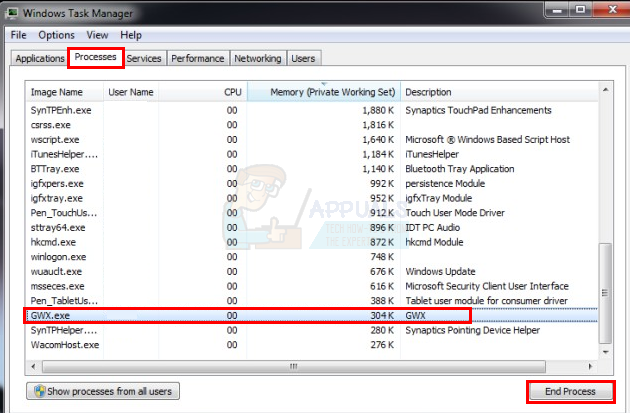Switch to the Performance tab

pyautogui.click(x=198, y=58)
